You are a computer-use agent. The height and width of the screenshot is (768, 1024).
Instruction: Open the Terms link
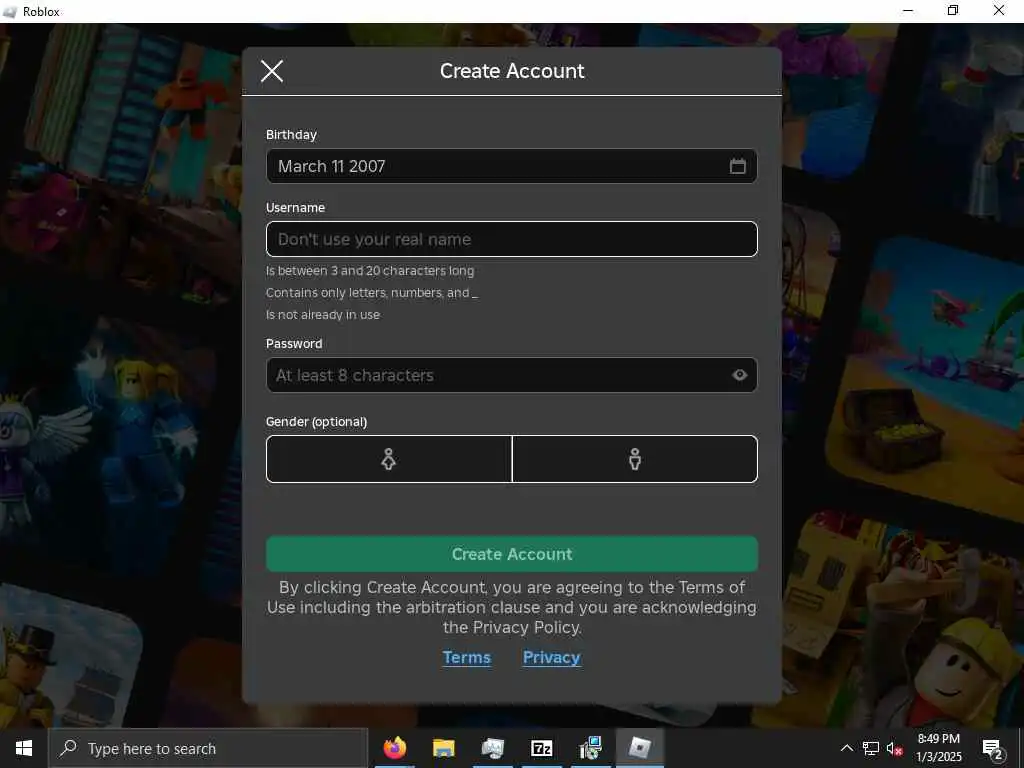(x=466, y=658)
